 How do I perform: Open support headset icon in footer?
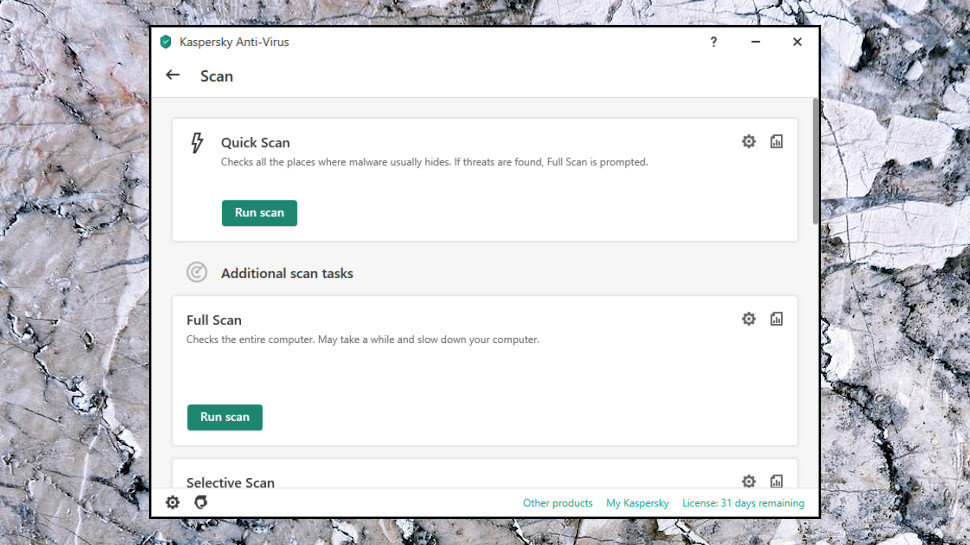(x=200, y=502)
